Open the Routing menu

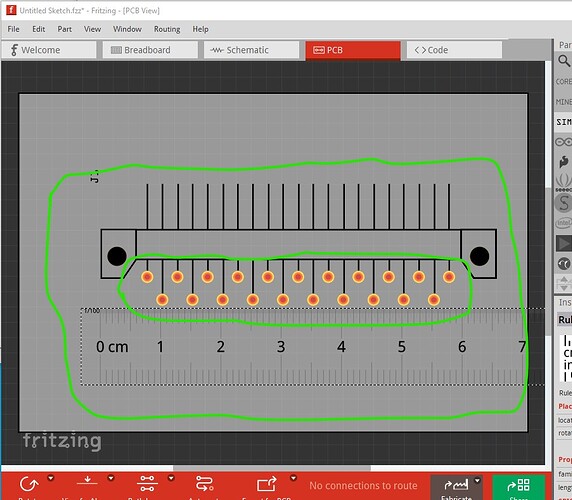(167, 29)
